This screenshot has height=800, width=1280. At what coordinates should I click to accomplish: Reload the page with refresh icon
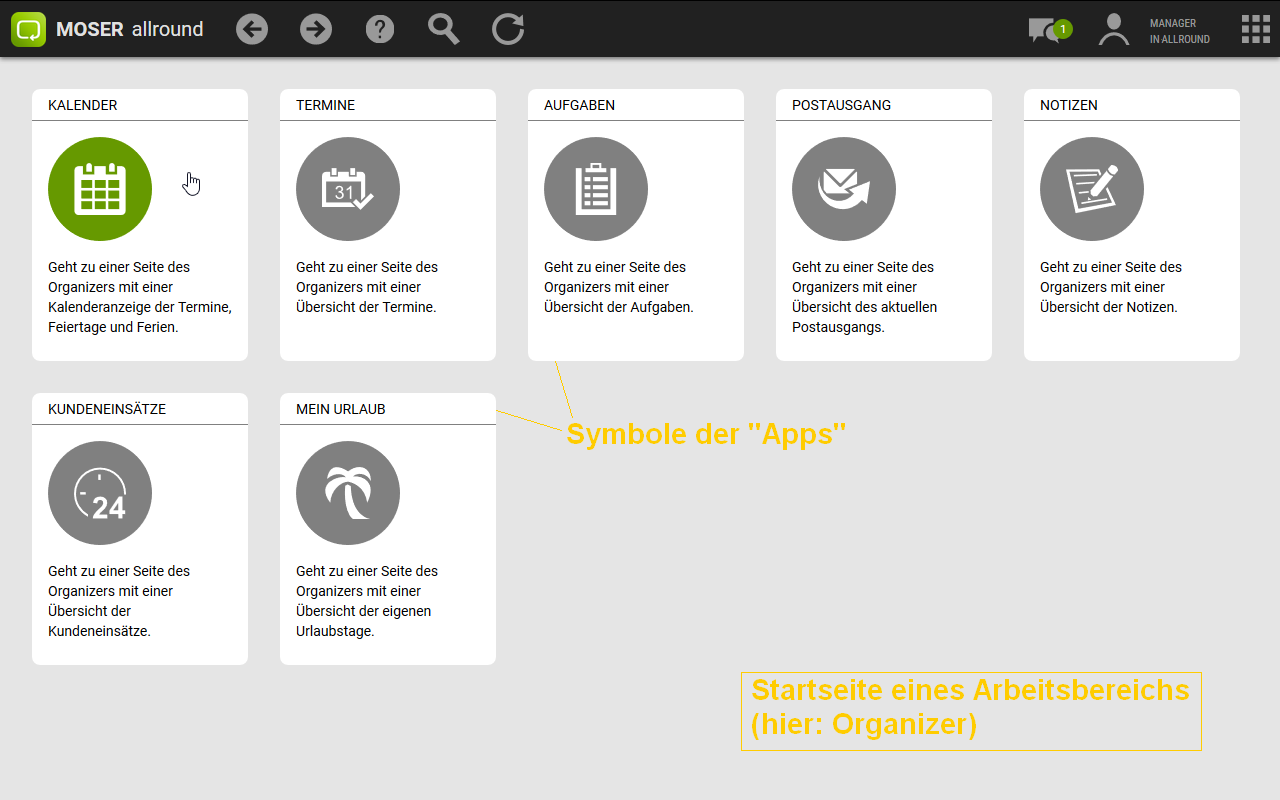click(x=508, y=29)
